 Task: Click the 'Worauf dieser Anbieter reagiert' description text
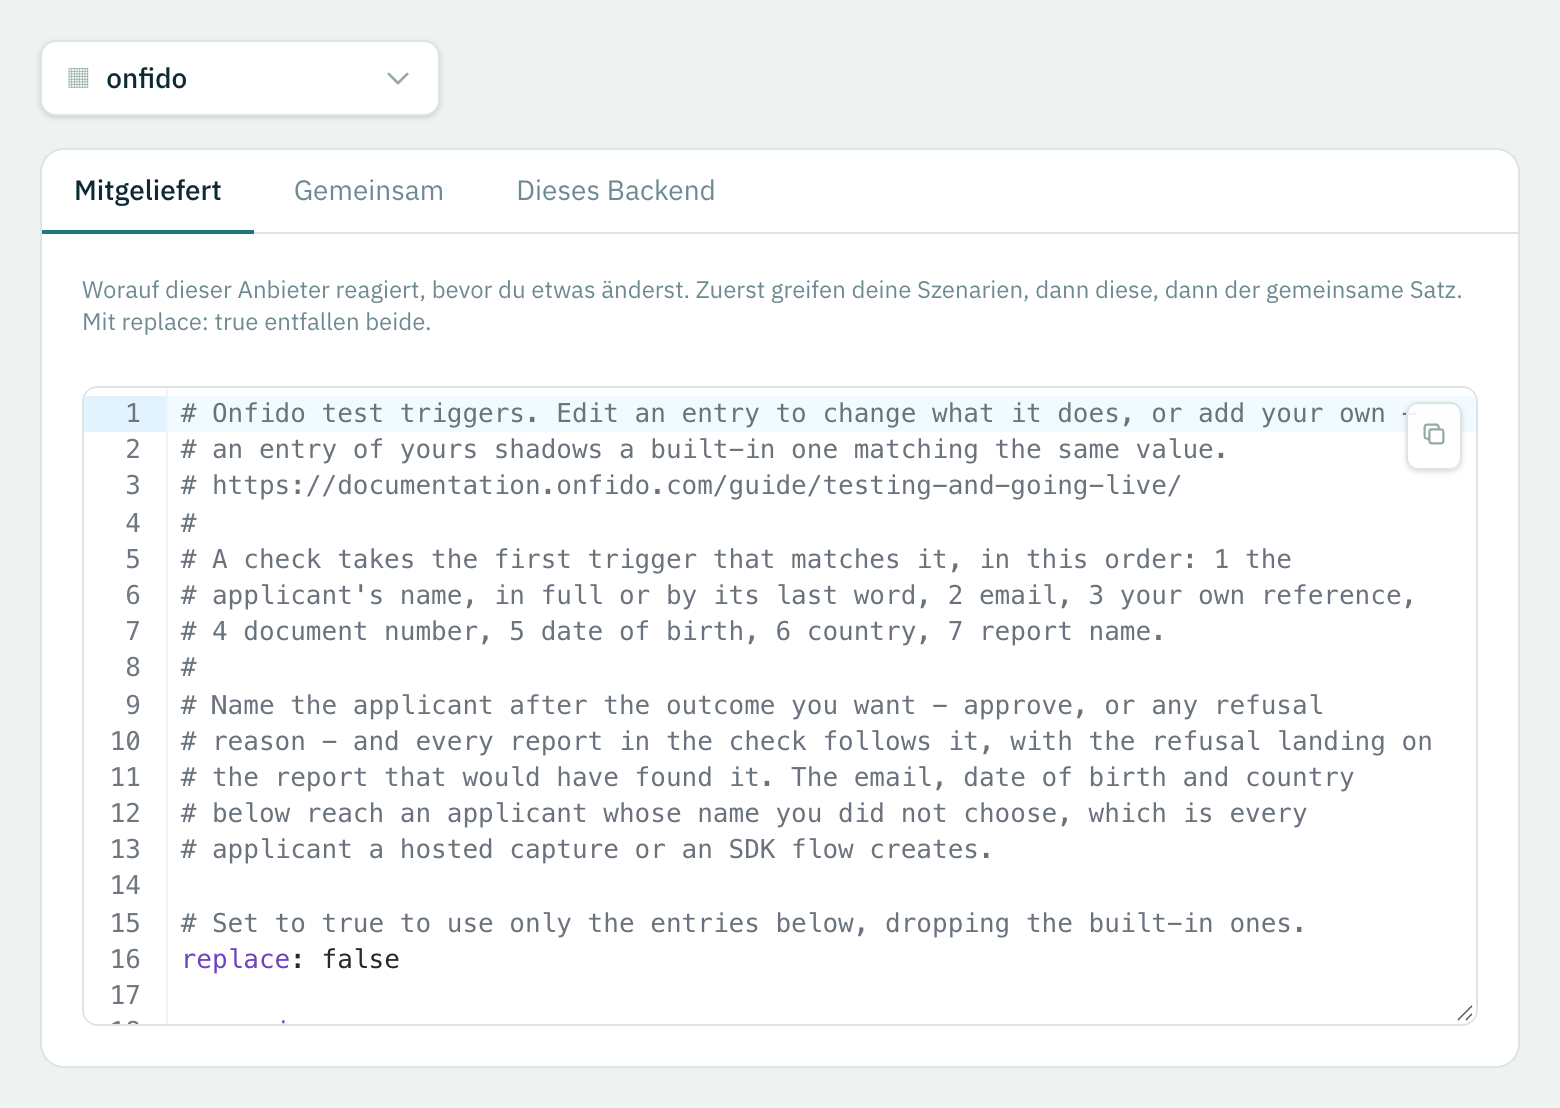(772, 290)
